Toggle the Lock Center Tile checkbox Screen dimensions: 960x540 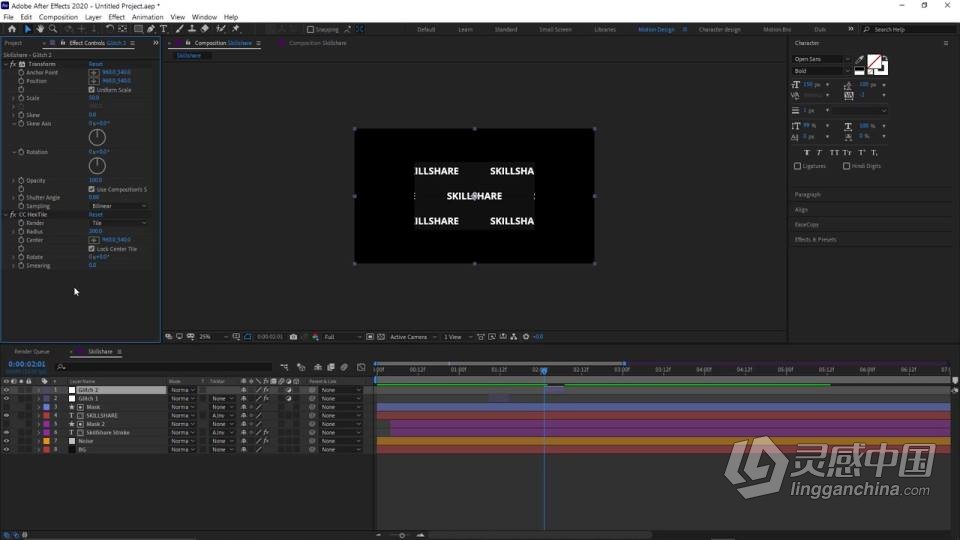tap(92, 249)
